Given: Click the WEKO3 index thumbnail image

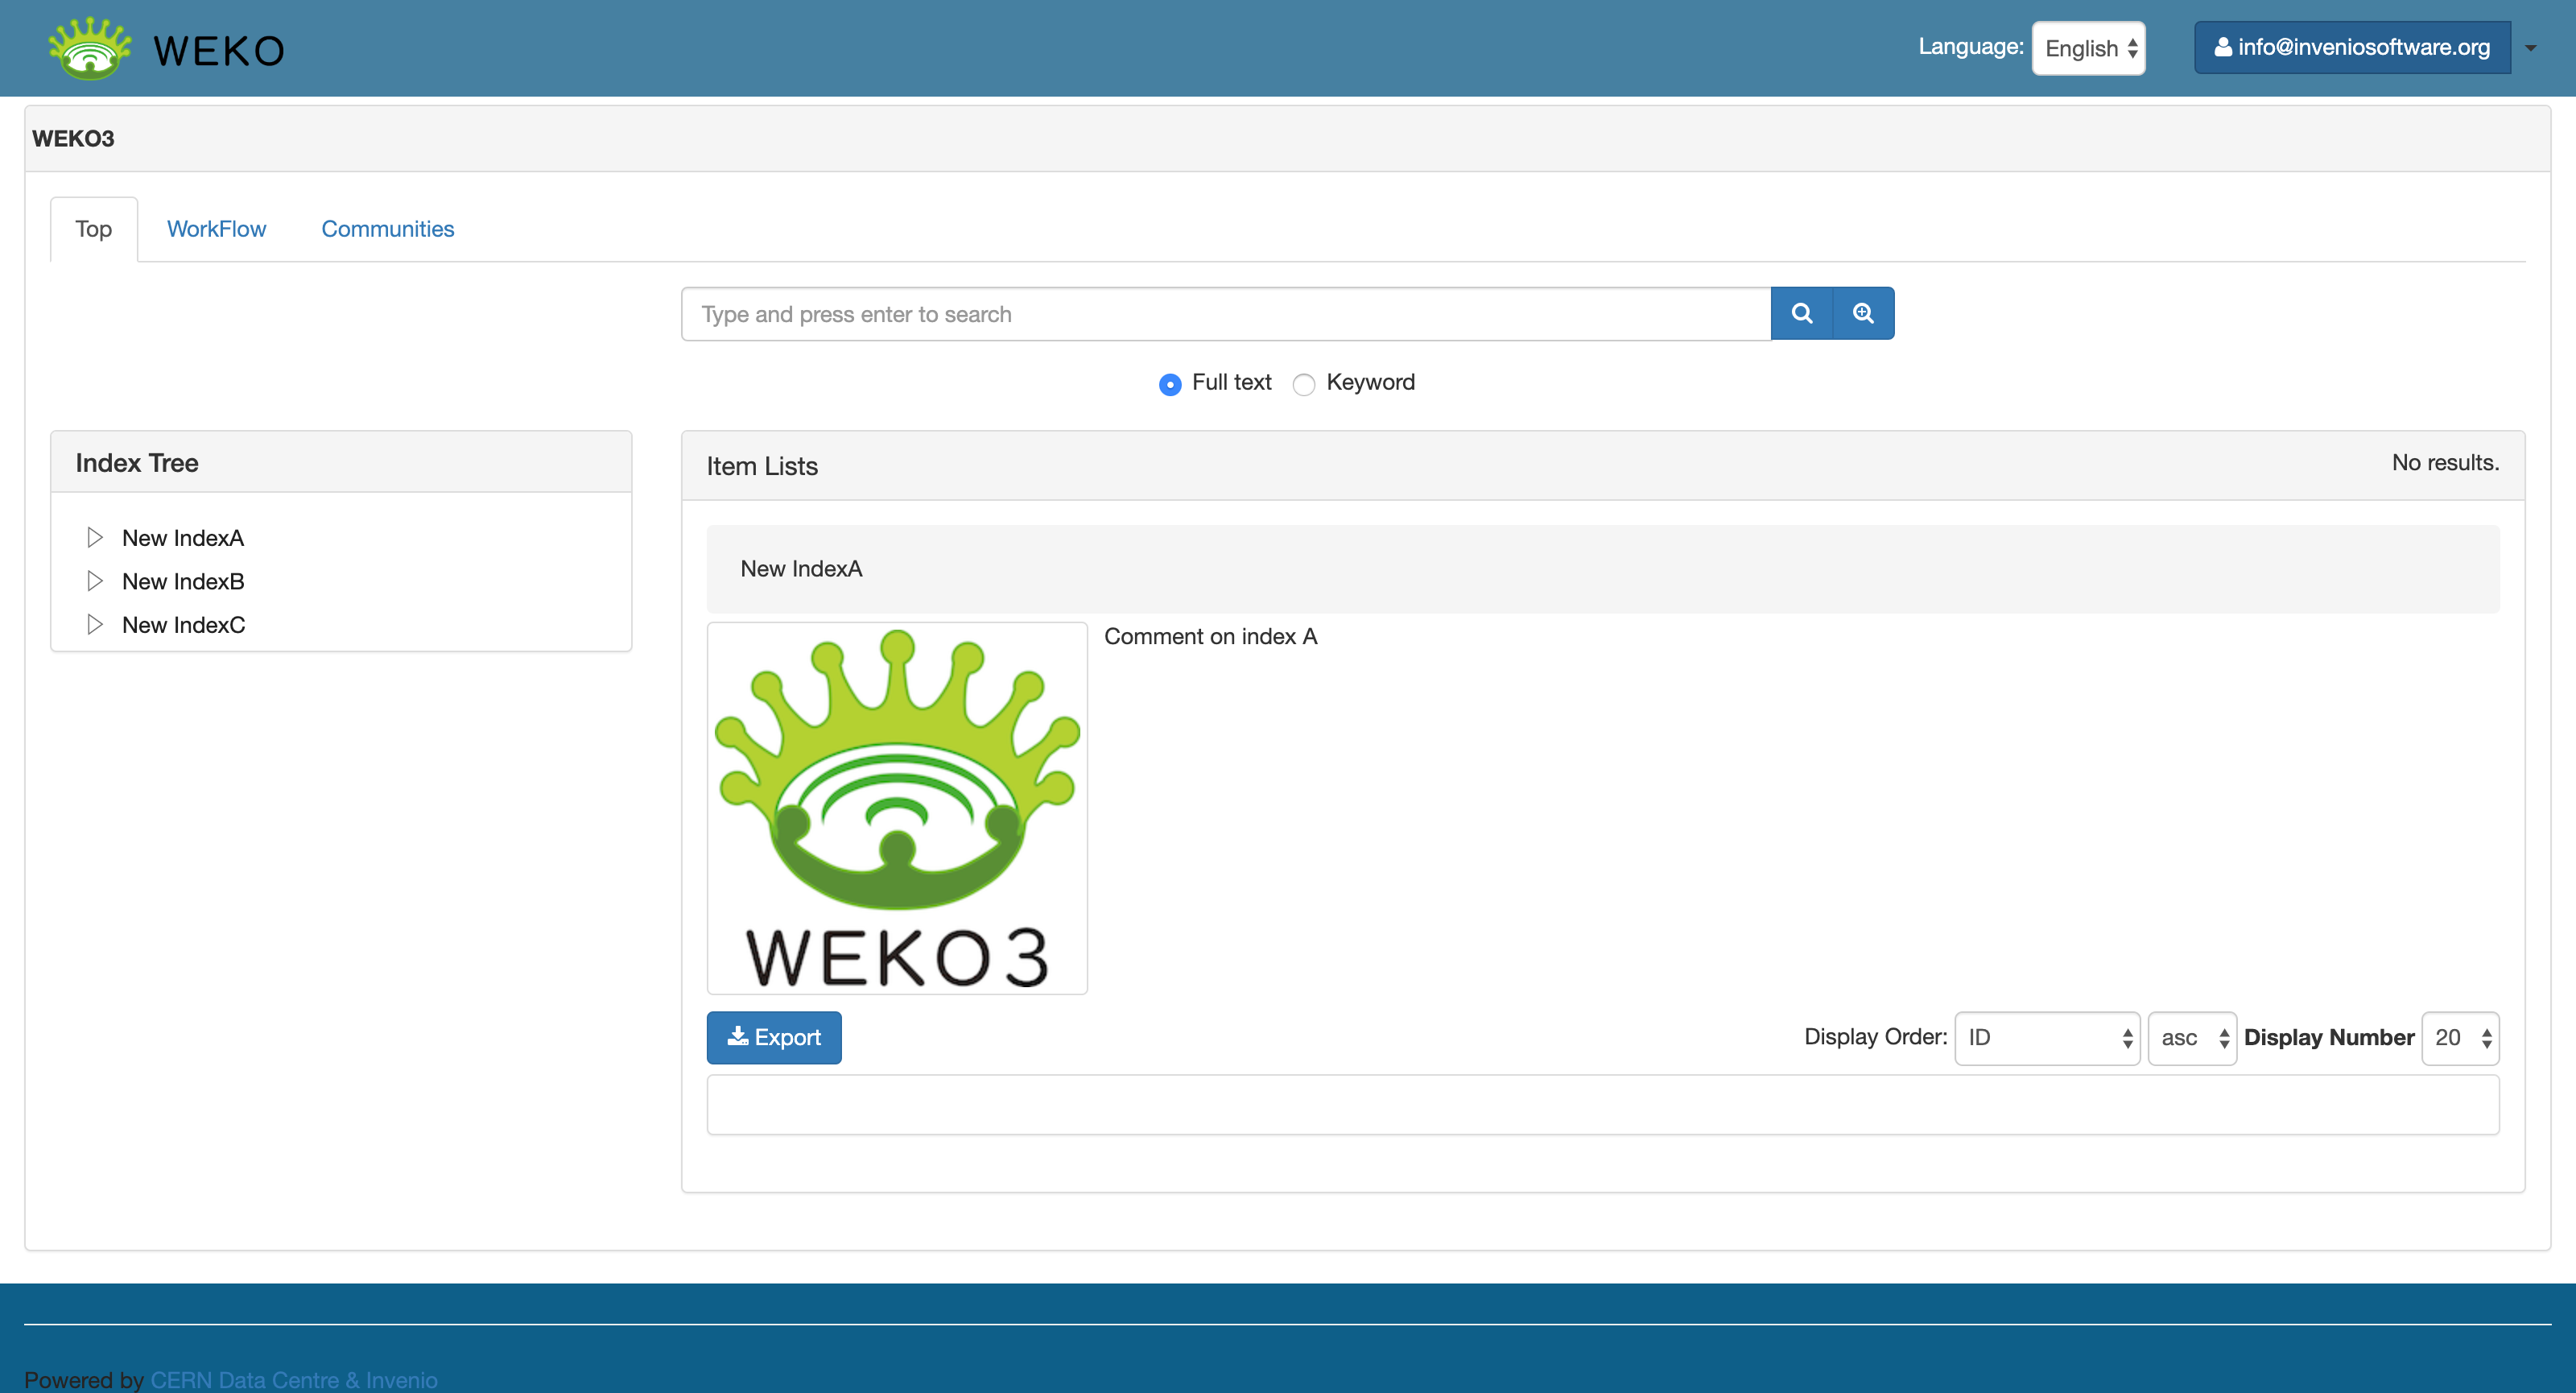Looking at the screenshot, I should [897, 808].
